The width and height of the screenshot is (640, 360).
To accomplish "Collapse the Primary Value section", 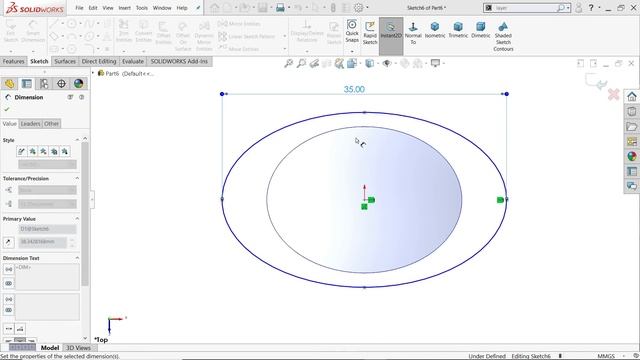I will coord(77,219).
